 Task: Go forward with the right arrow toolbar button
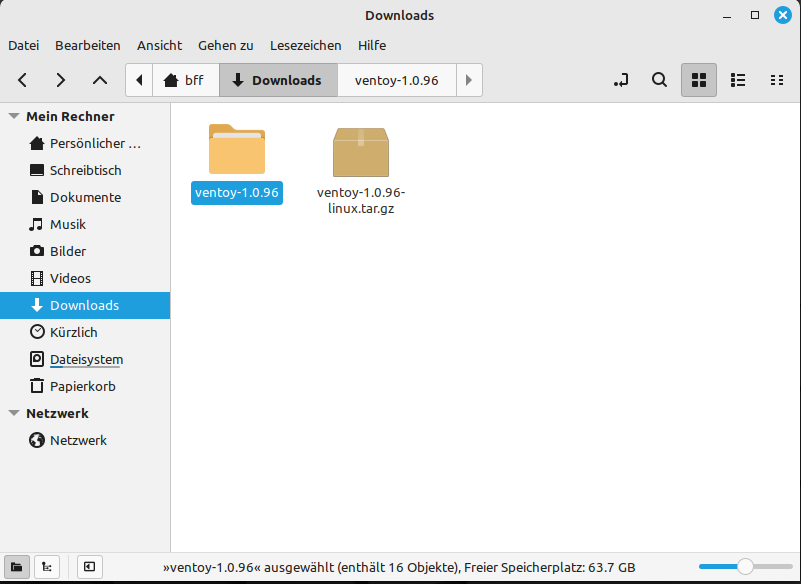[61, 80]
